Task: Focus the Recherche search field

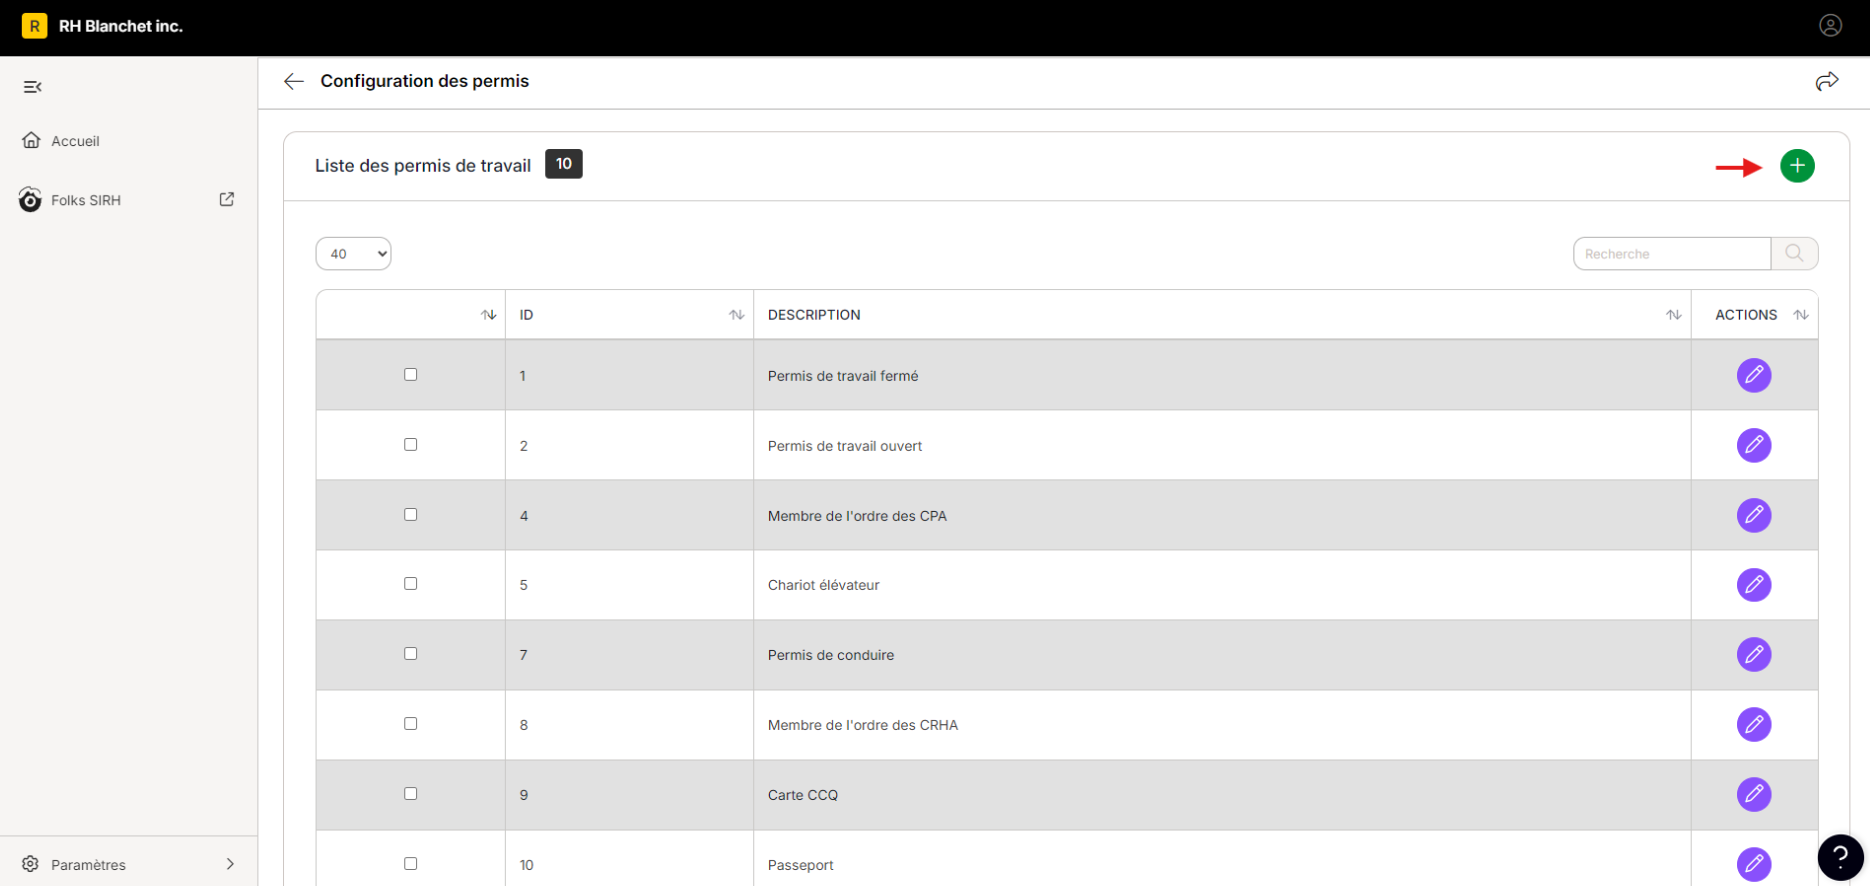Action: 1671,254
